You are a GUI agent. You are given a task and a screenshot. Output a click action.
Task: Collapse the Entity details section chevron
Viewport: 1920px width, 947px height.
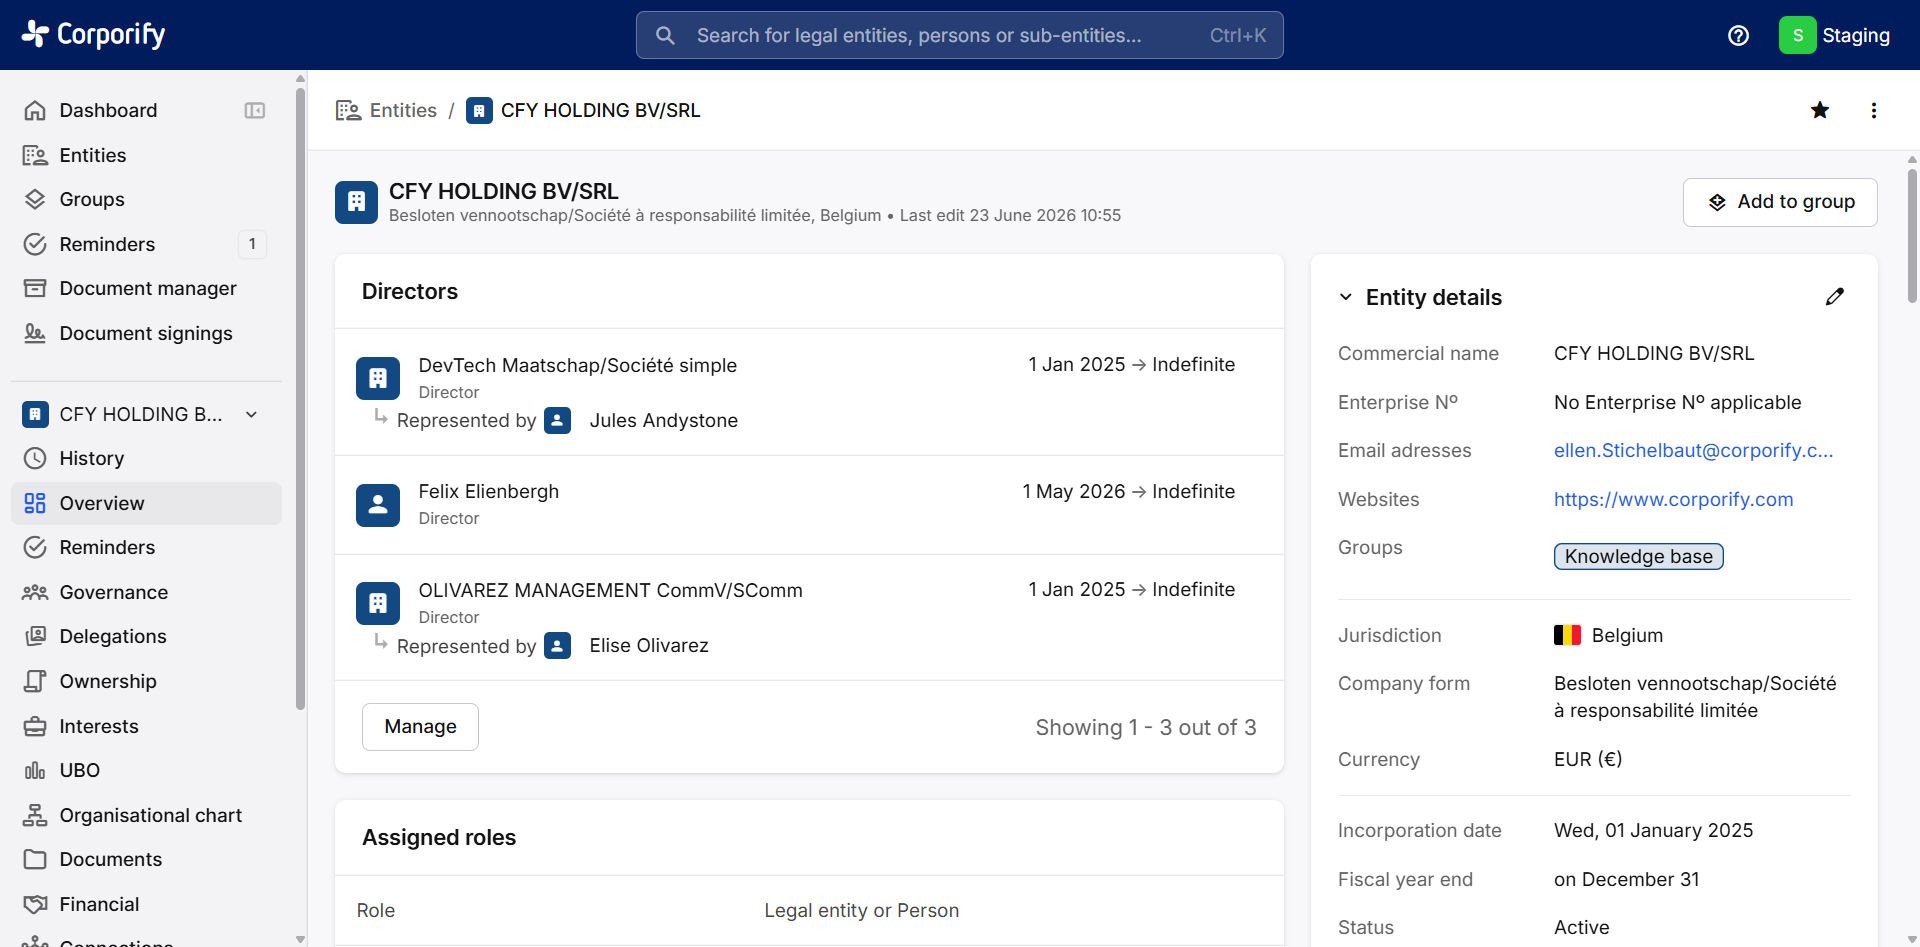(1346, 297)
